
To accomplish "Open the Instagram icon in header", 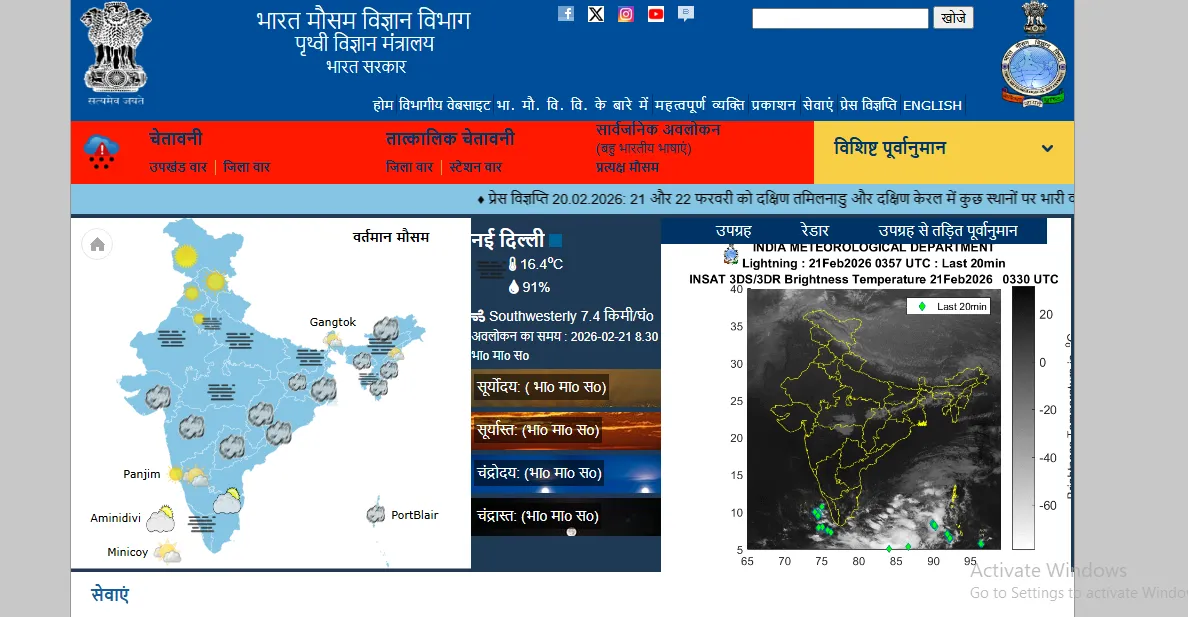I will point(626,14).
